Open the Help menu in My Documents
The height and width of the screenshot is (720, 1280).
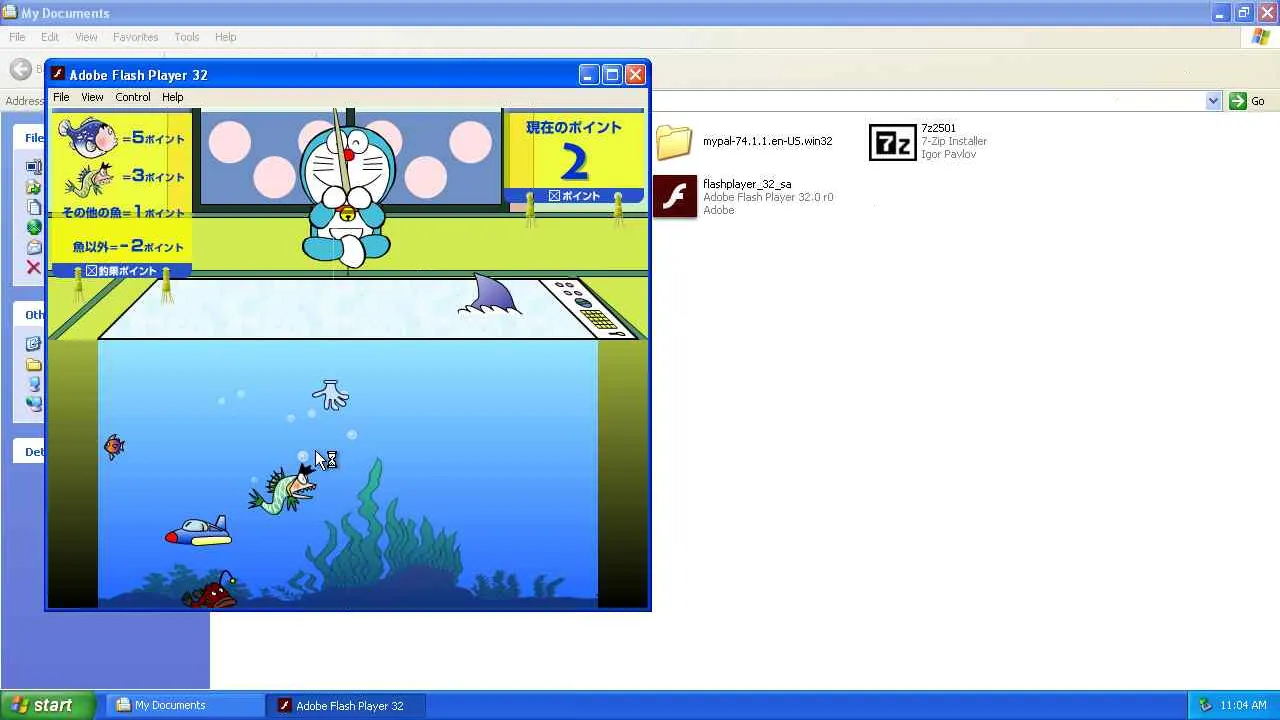pos(226,37)
